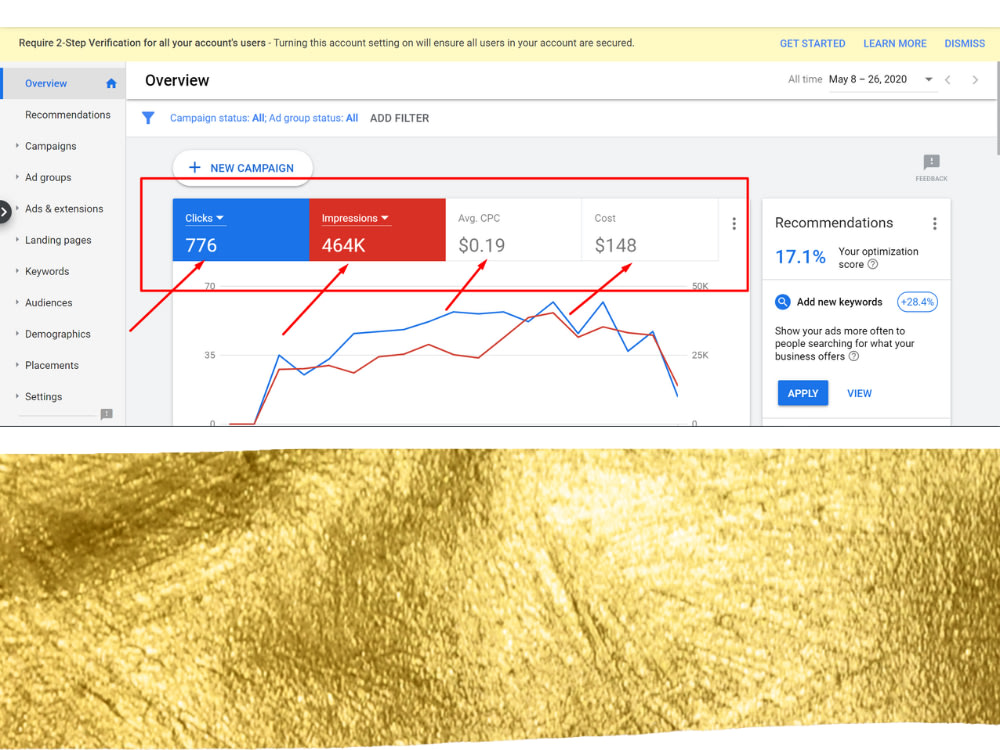Image resolution: width=1000 pixels, height=750 pixels.
Task: Open the Impressions metric dropdown
Action: pos(355,218)
